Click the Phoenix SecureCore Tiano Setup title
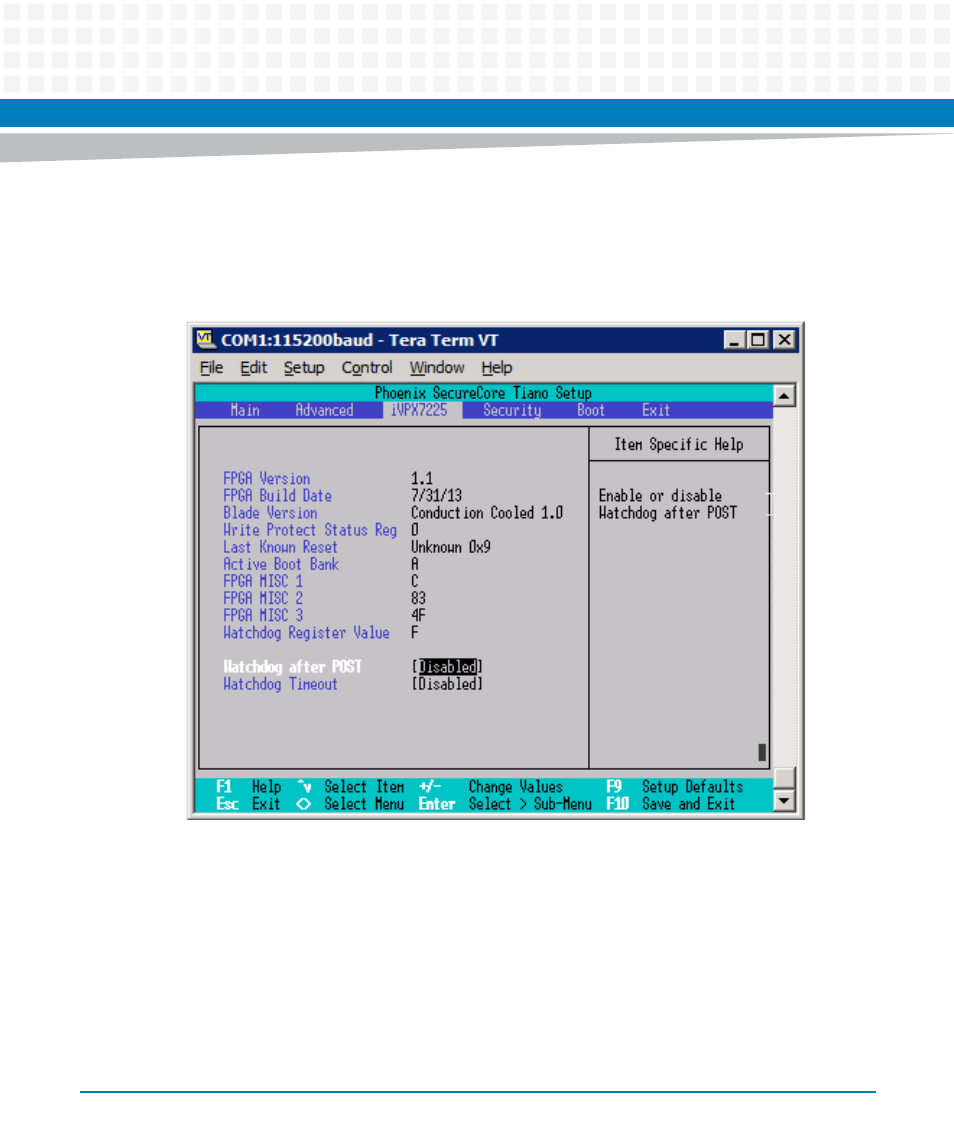Viewport: 954px width, 1145px height. click(x=484, y=393)
